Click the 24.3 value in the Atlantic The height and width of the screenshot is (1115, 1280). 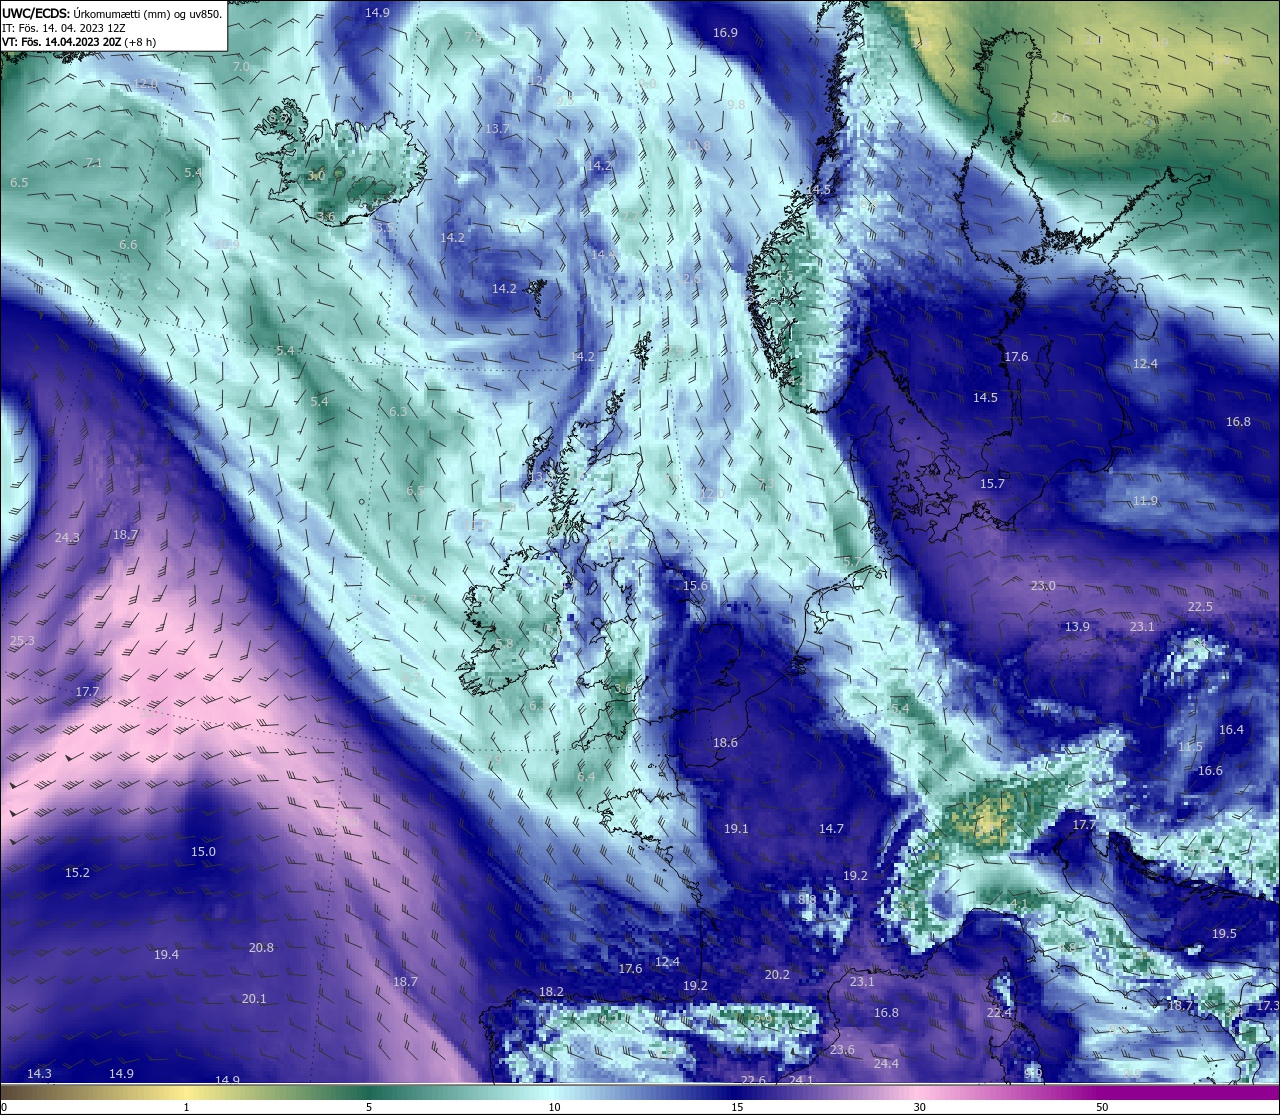[67, 538]
